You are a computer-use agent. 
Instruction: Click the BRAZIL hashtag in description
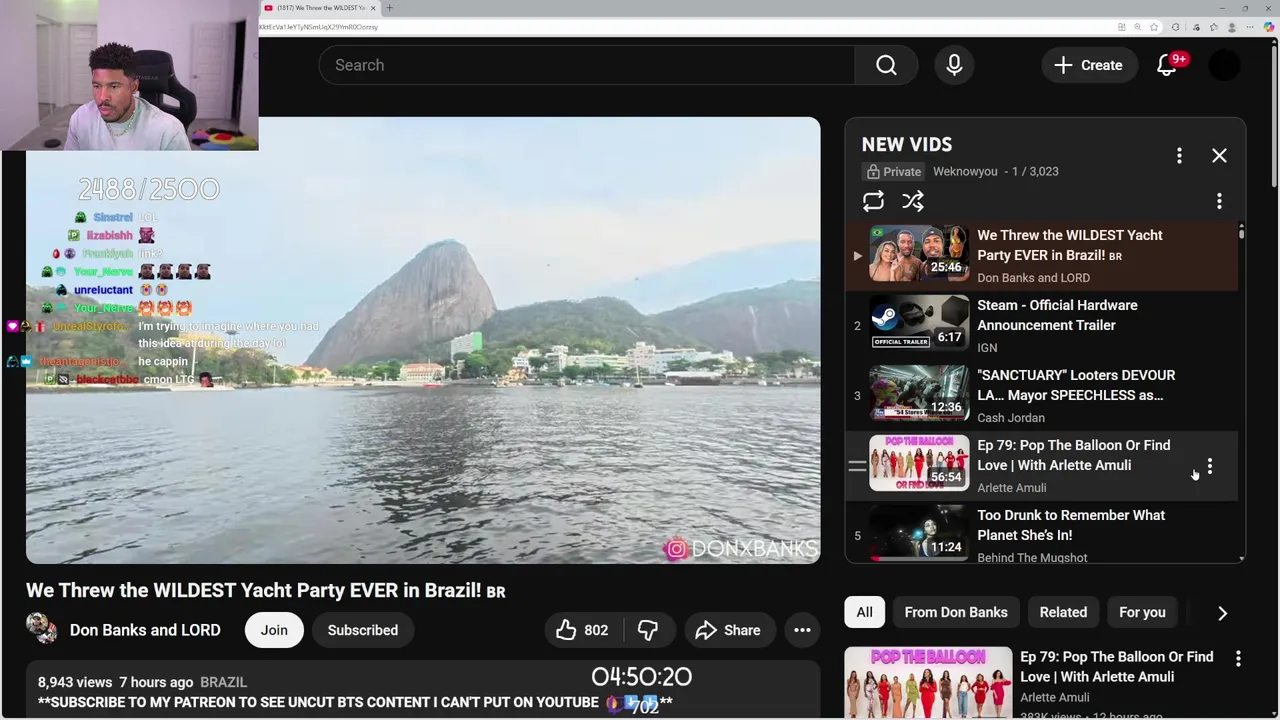223,682
